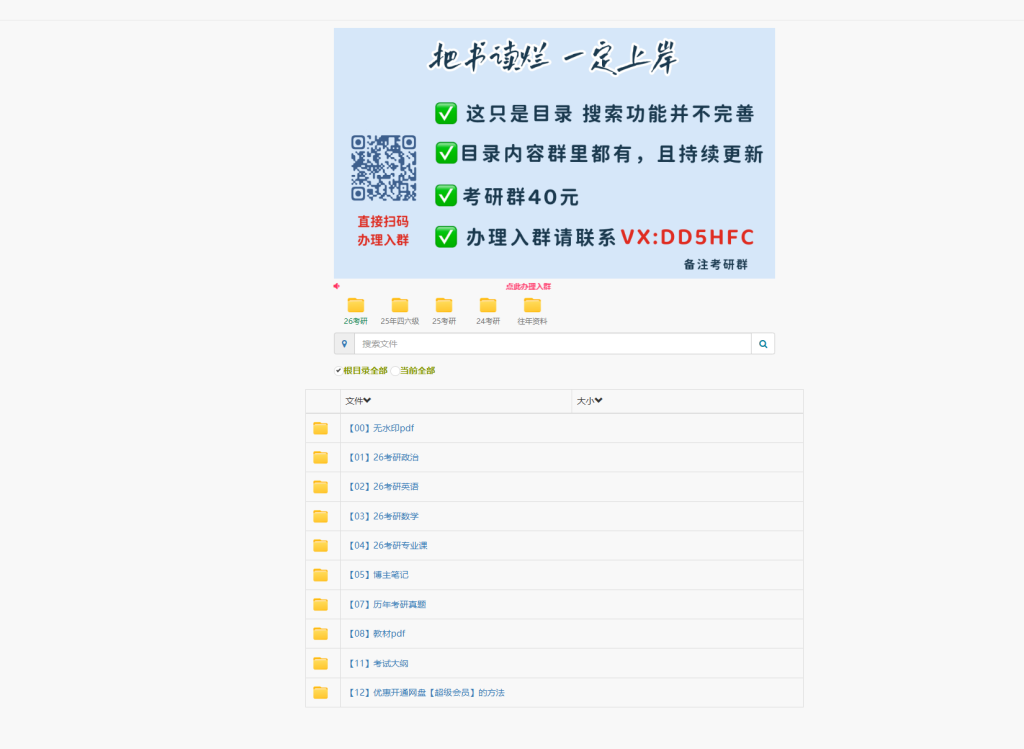
Task: Open 【12】优惠开通网盘【超级会员】的方法 link
Action: click(x=426, y=693)
